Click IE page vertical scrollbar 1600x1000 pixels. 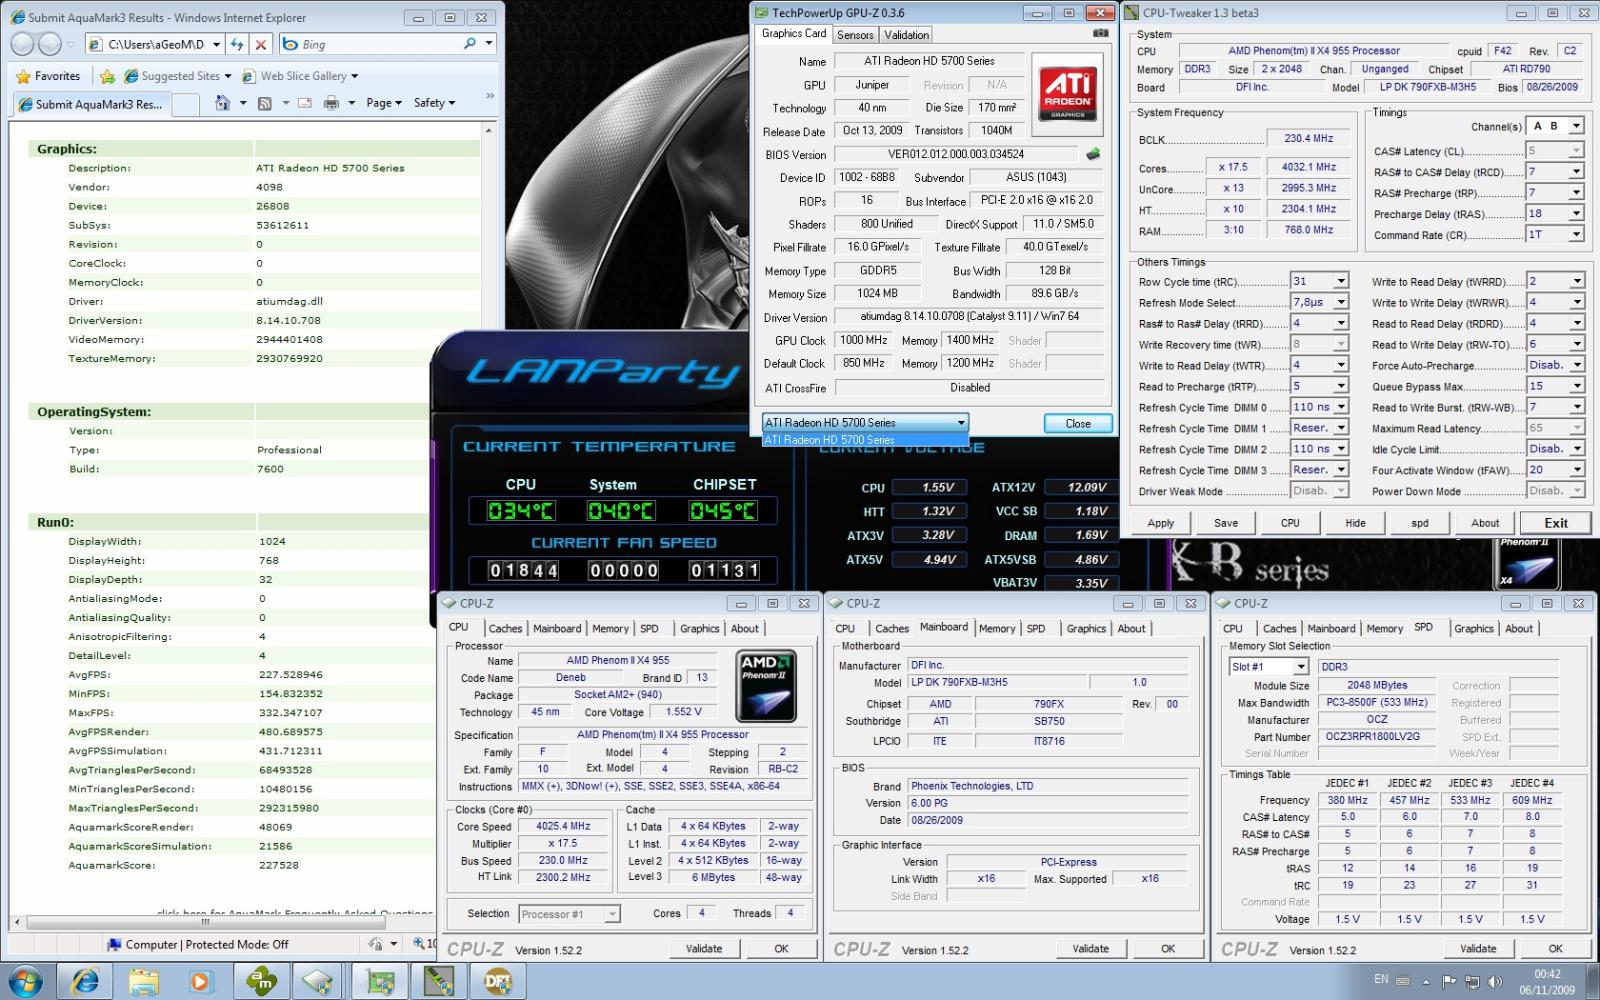coord(489,520)
